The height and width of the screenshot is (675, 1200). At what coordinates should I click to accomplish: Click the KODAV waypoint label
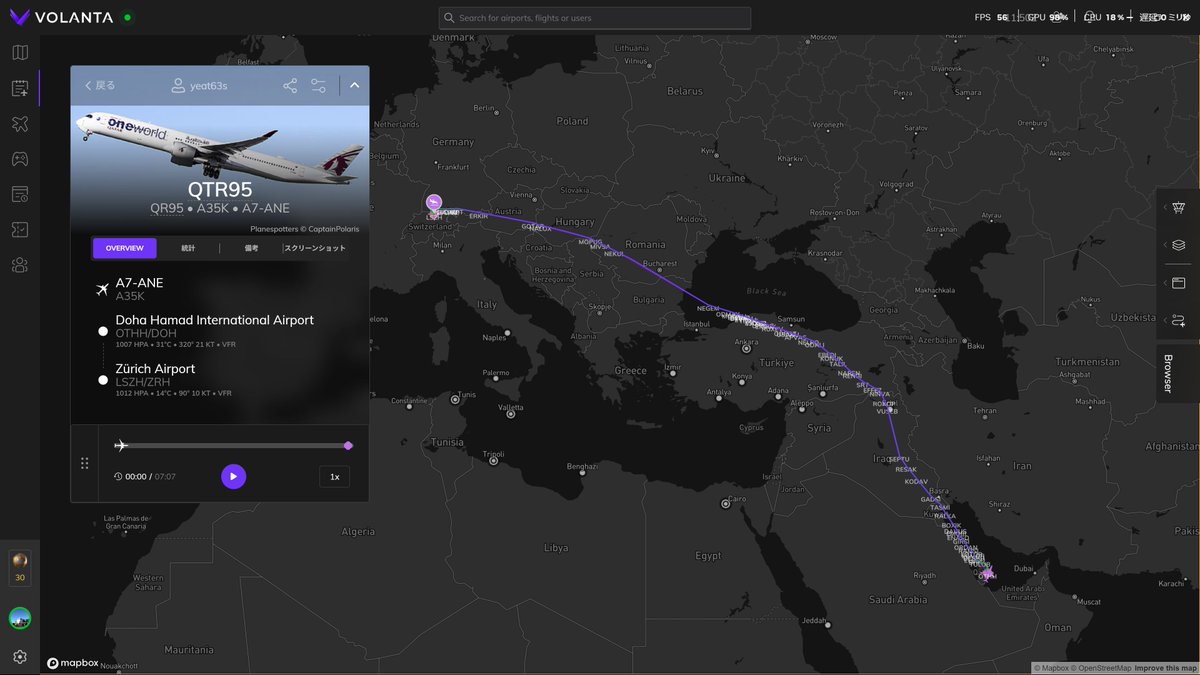[916, 482]
